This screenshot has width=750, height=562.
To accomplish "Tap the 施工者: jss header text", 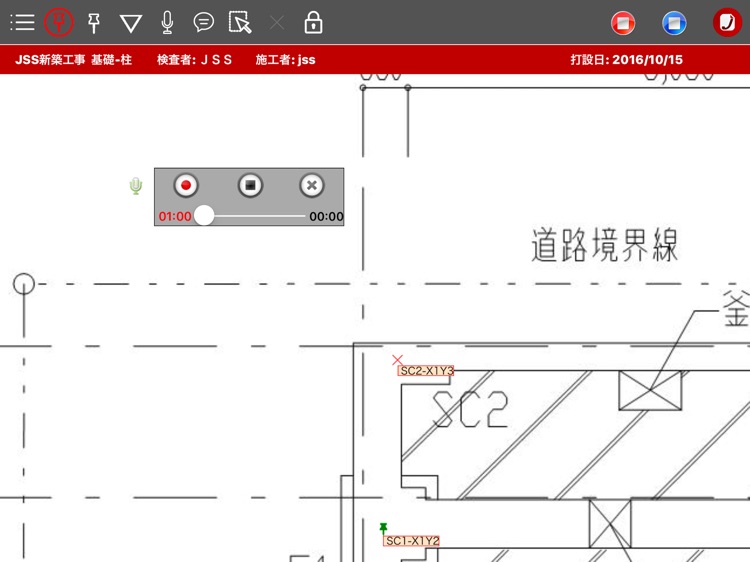I will point(285,60).
